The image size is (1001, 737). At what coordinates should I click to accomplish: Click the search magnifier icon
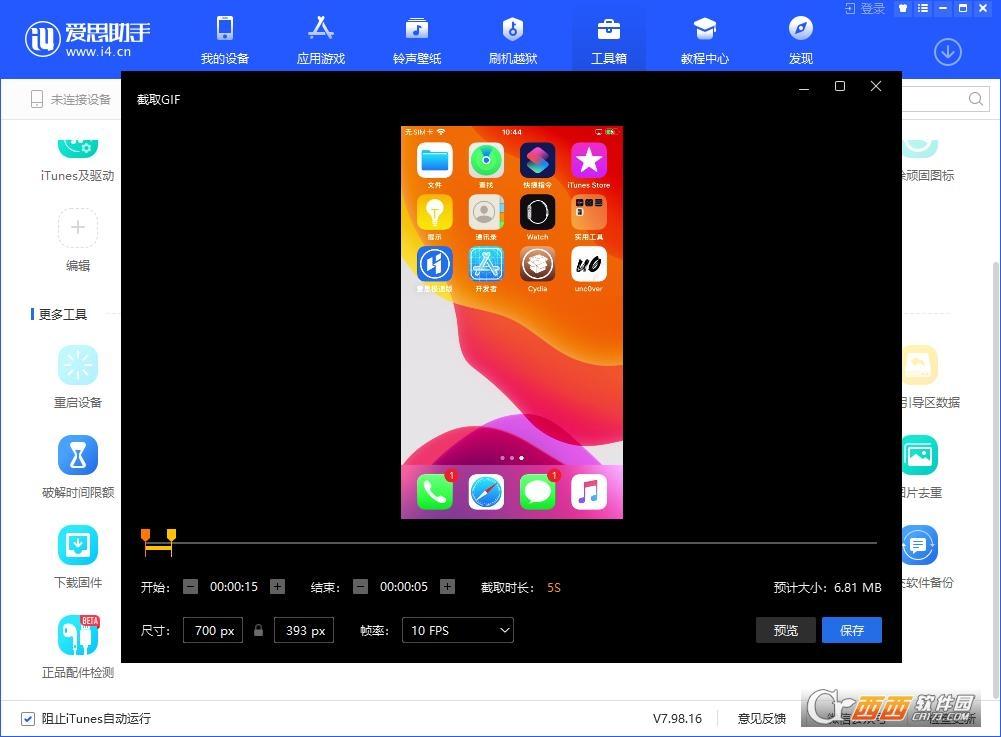[975, 99]
